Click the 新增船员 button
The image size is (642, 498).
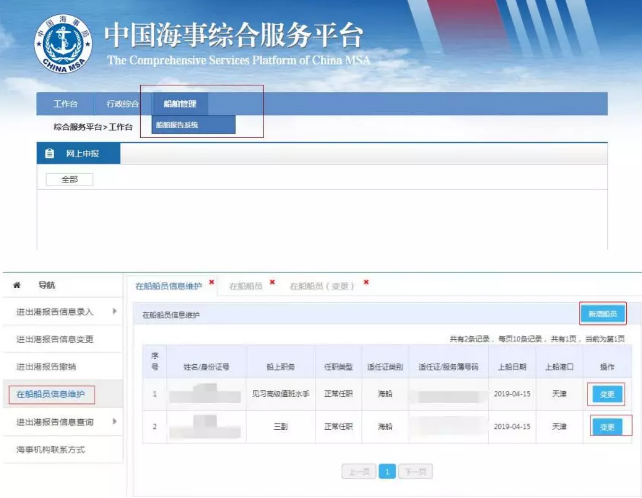tap(603, 314)
